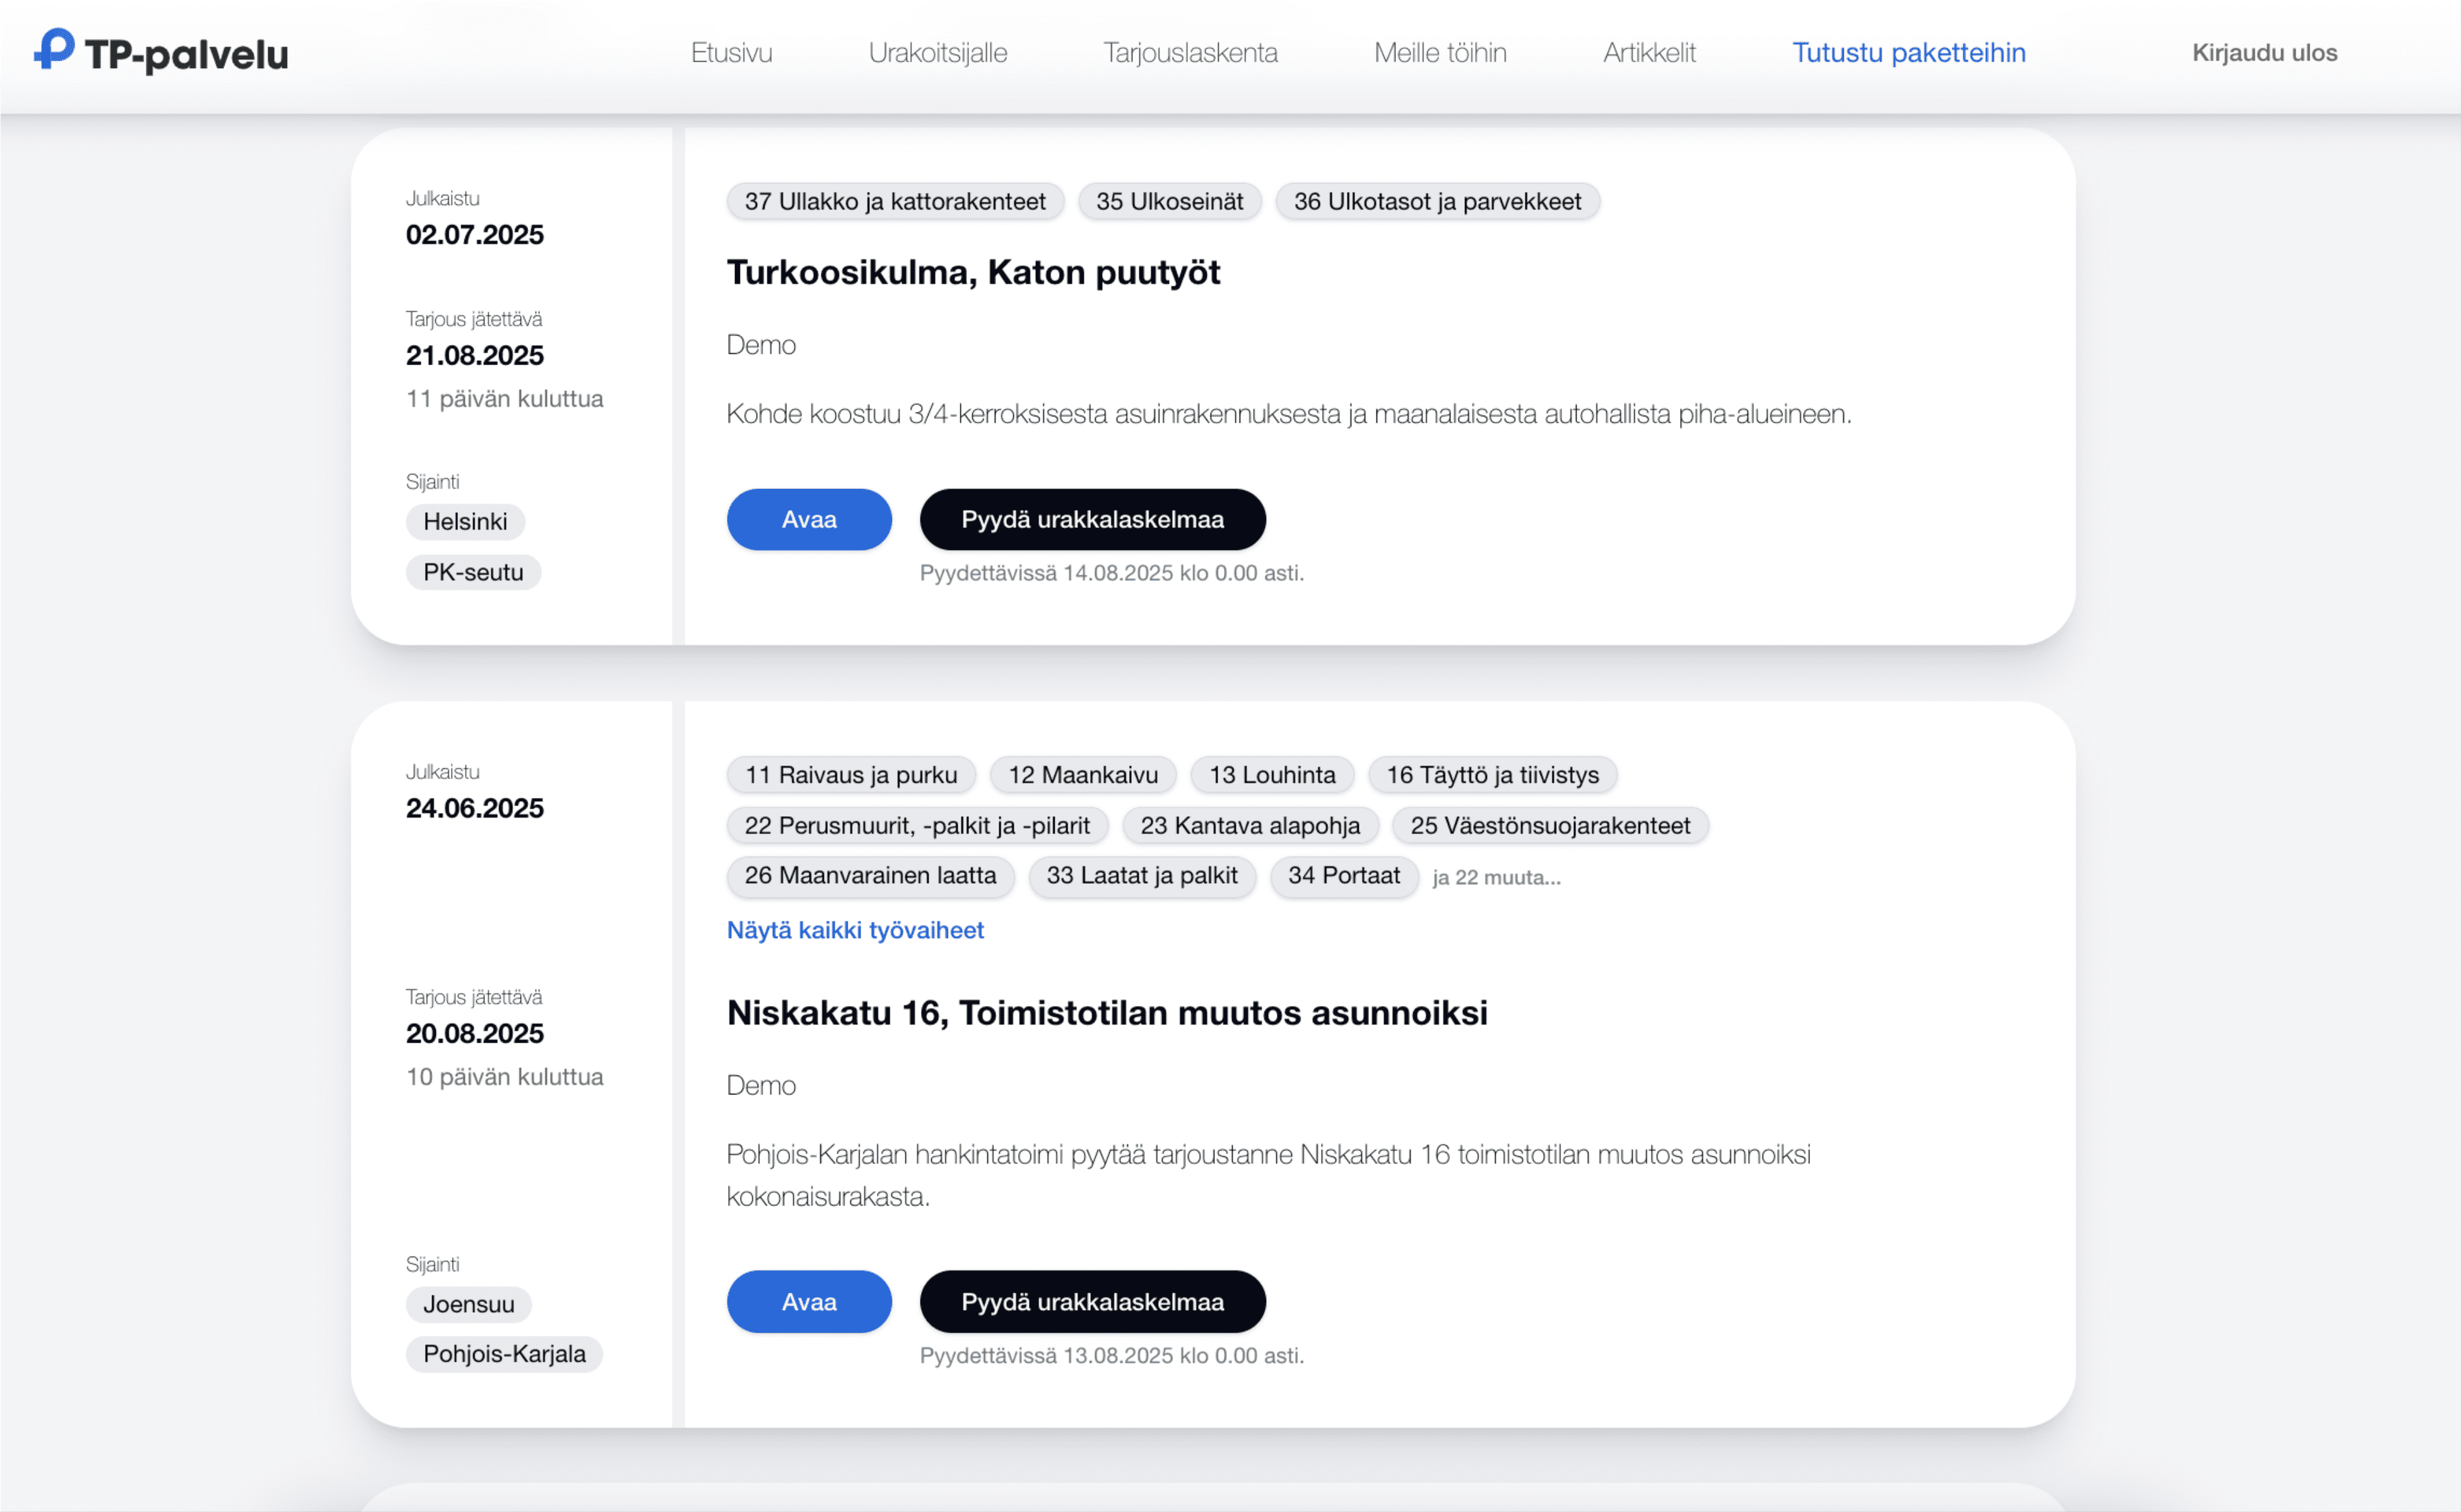The image size is (2461, 1512).
Task: Navigate to Etusivu
Action: [x=731, y=52]
